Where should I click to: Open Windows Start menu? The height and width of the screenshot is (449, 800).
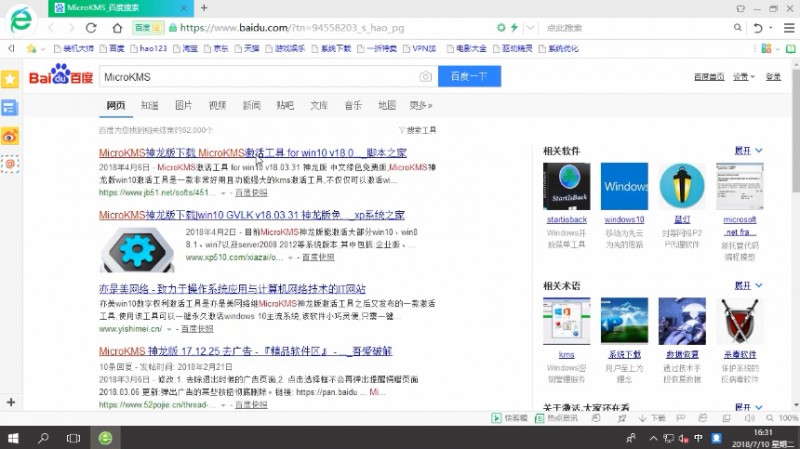(13, 438)
